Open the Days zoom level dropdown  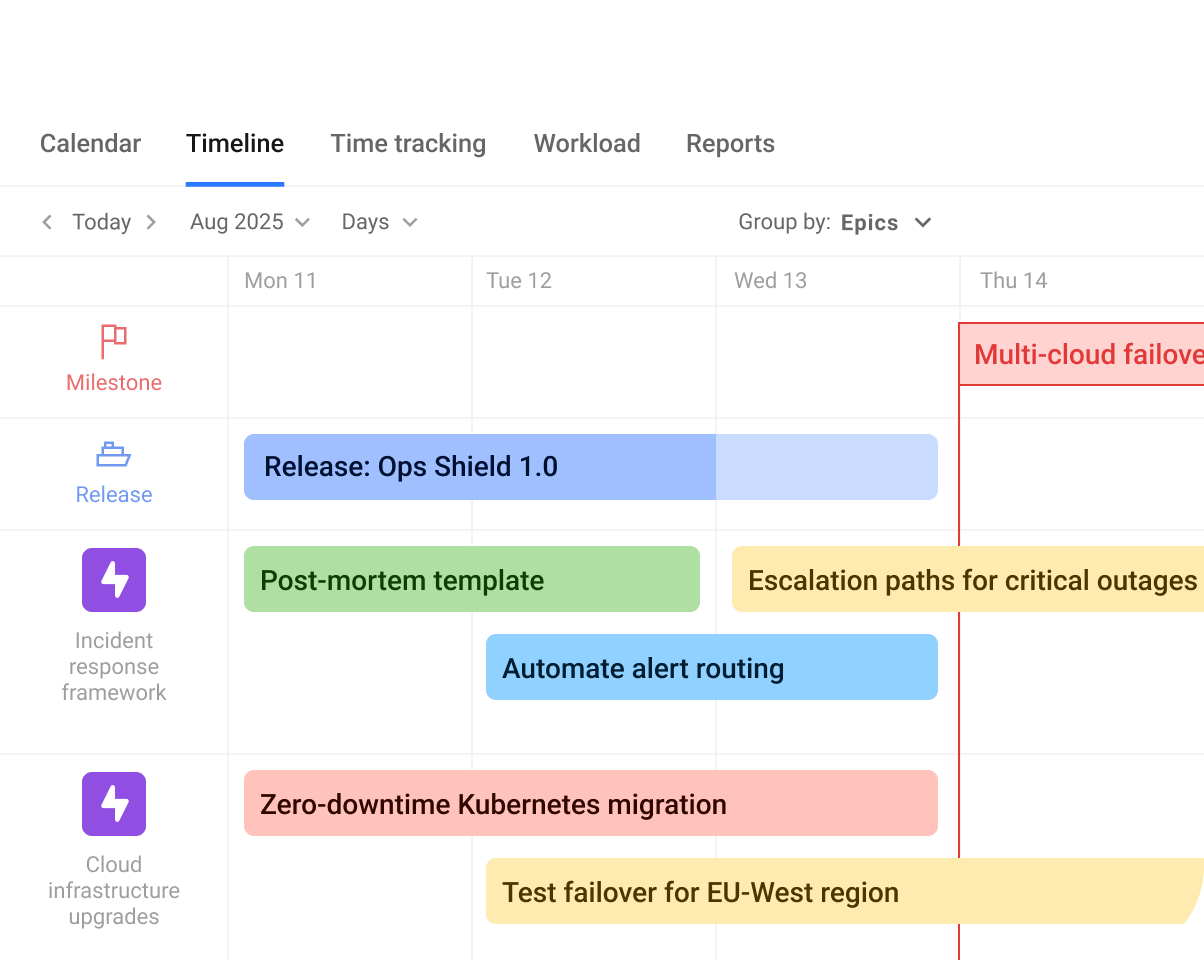(x=378, y=222)
